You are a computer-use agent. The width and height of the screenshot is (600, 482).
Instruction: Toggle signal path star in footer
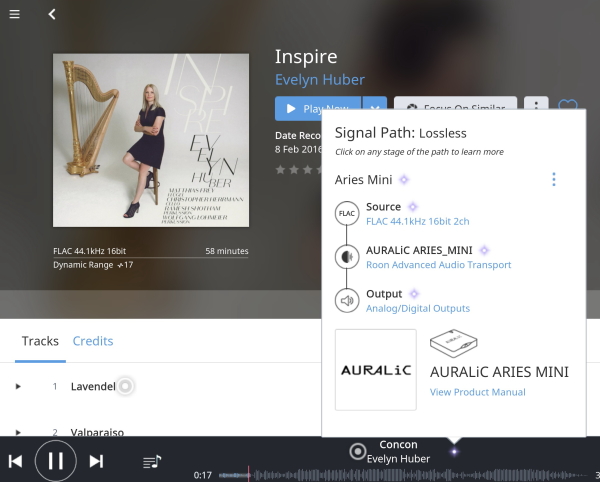click(x=454, y=452)
